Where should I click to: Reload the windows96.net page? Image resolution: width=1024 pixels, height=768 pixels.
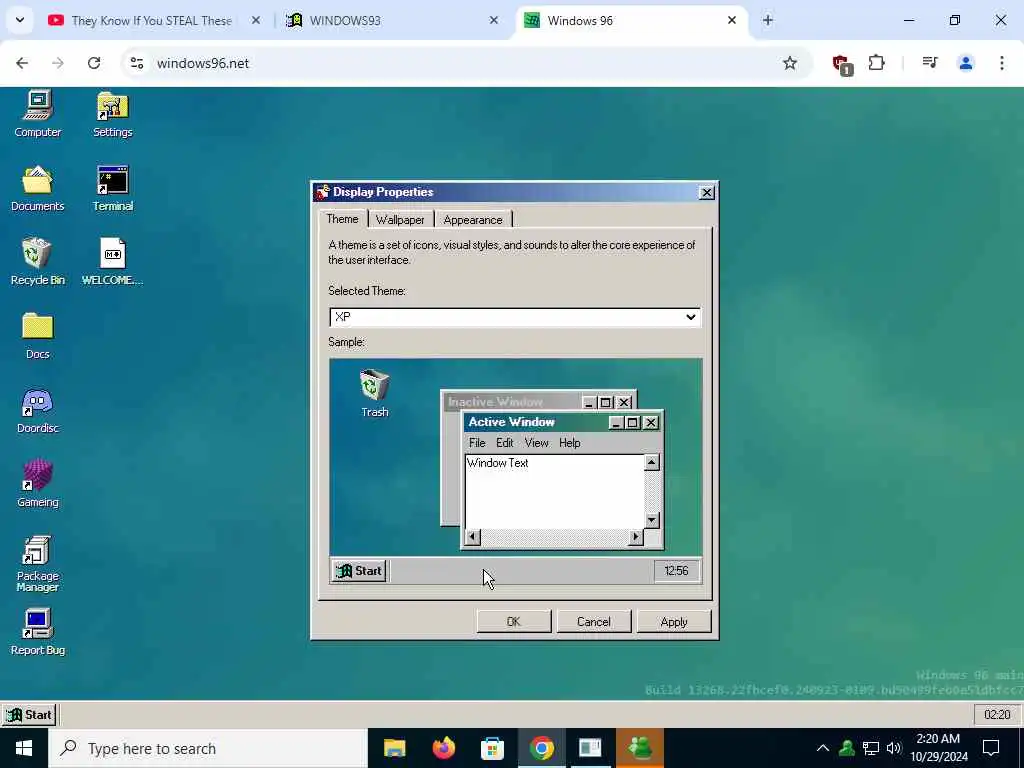point(94,63)
